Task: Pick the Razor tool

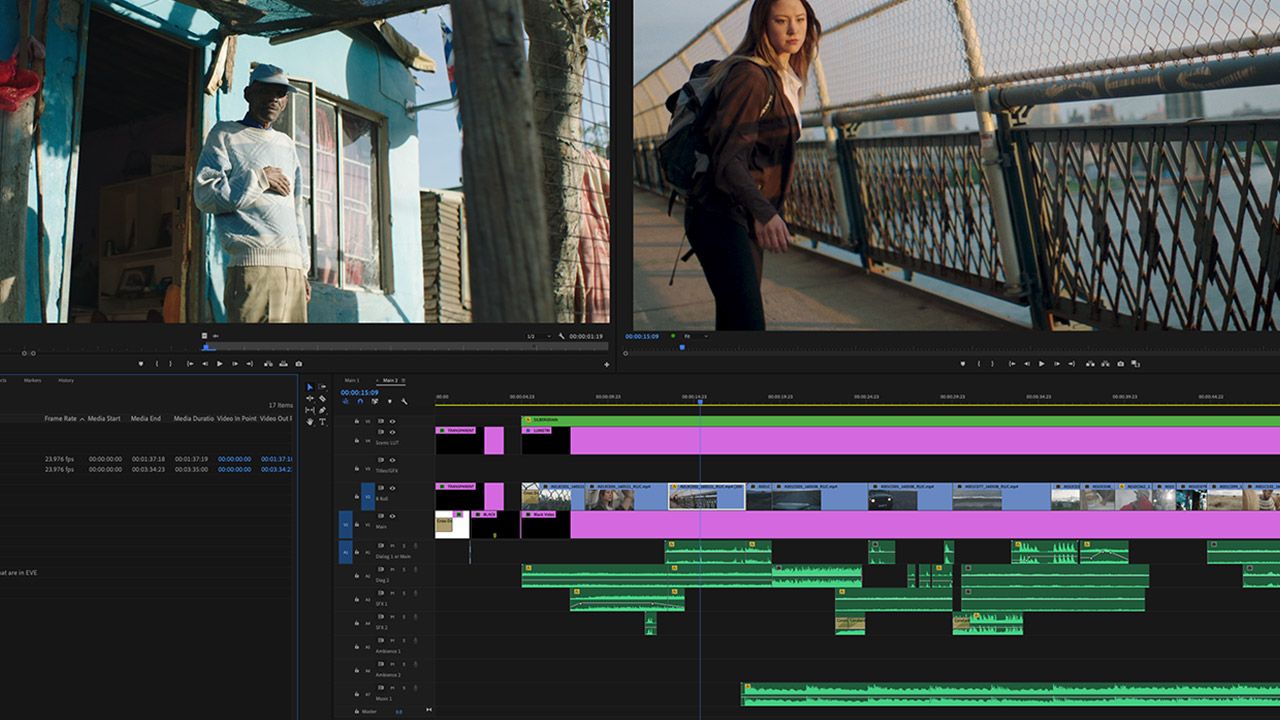Action: coord(322,398)
